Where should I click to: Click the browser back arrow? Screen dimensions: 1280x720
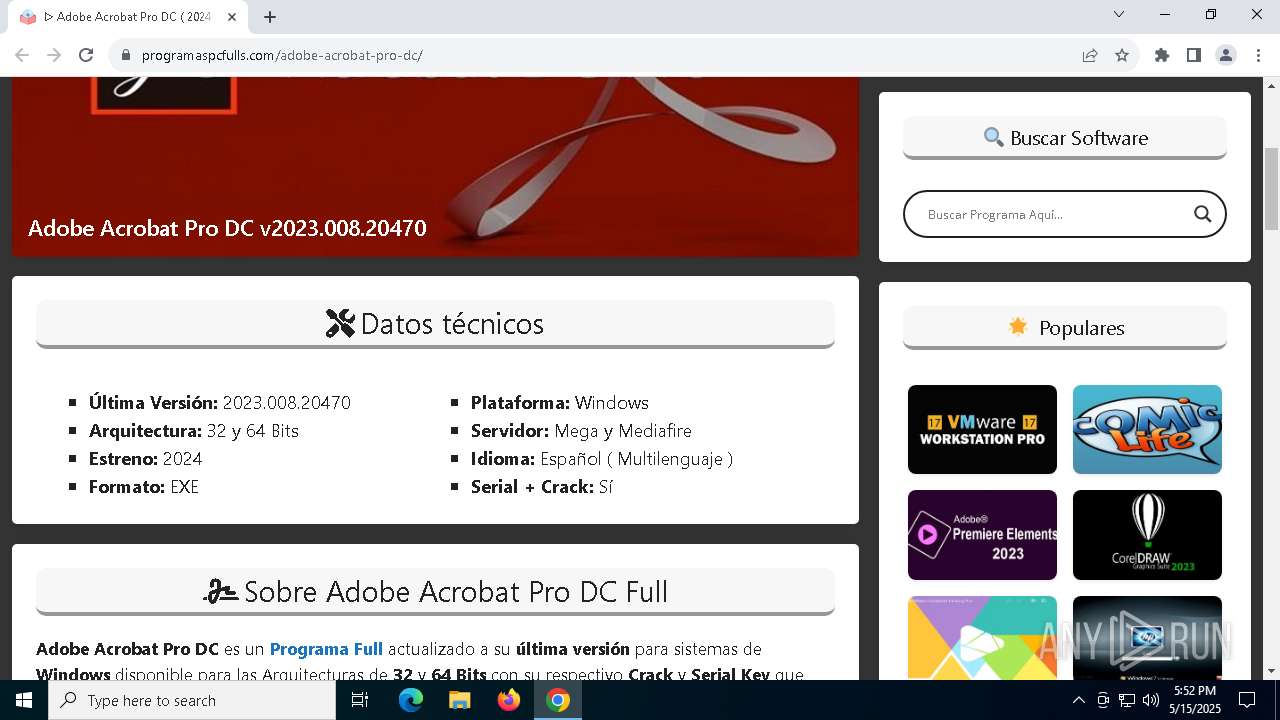point(22,55)
